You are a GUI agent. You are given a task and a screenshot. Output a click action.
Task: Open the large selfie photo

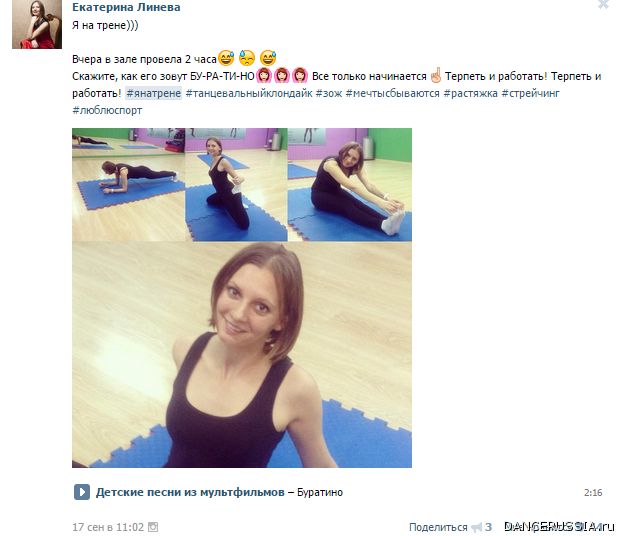[242, 355]
